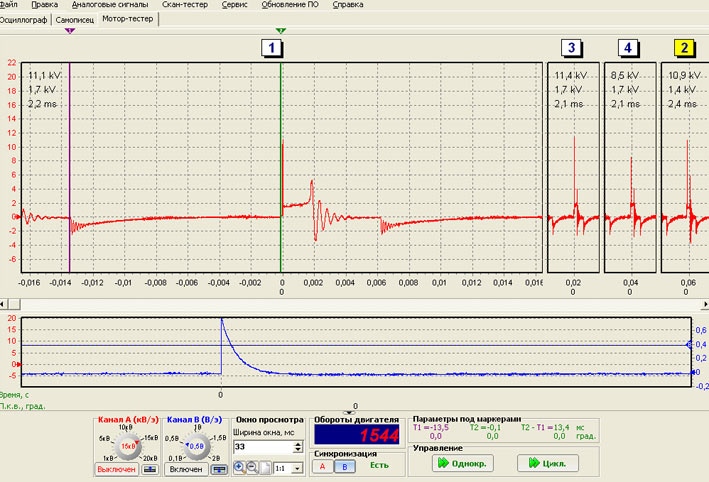The width and height of the screenshot is (709, 482).
Task: Select the cylinder 3 label box
Action: point(572,47)
